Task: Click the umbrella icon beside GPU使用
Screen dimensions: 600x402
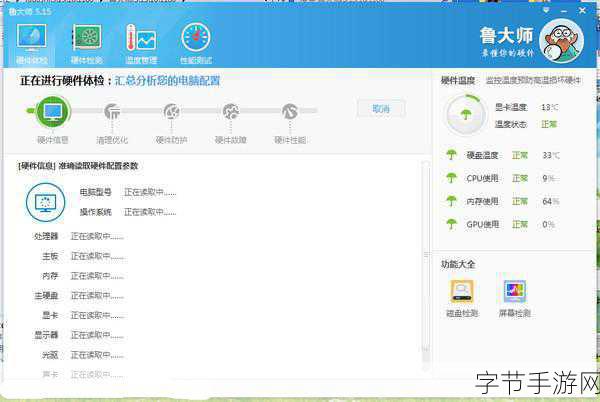Action: [452, 224]
